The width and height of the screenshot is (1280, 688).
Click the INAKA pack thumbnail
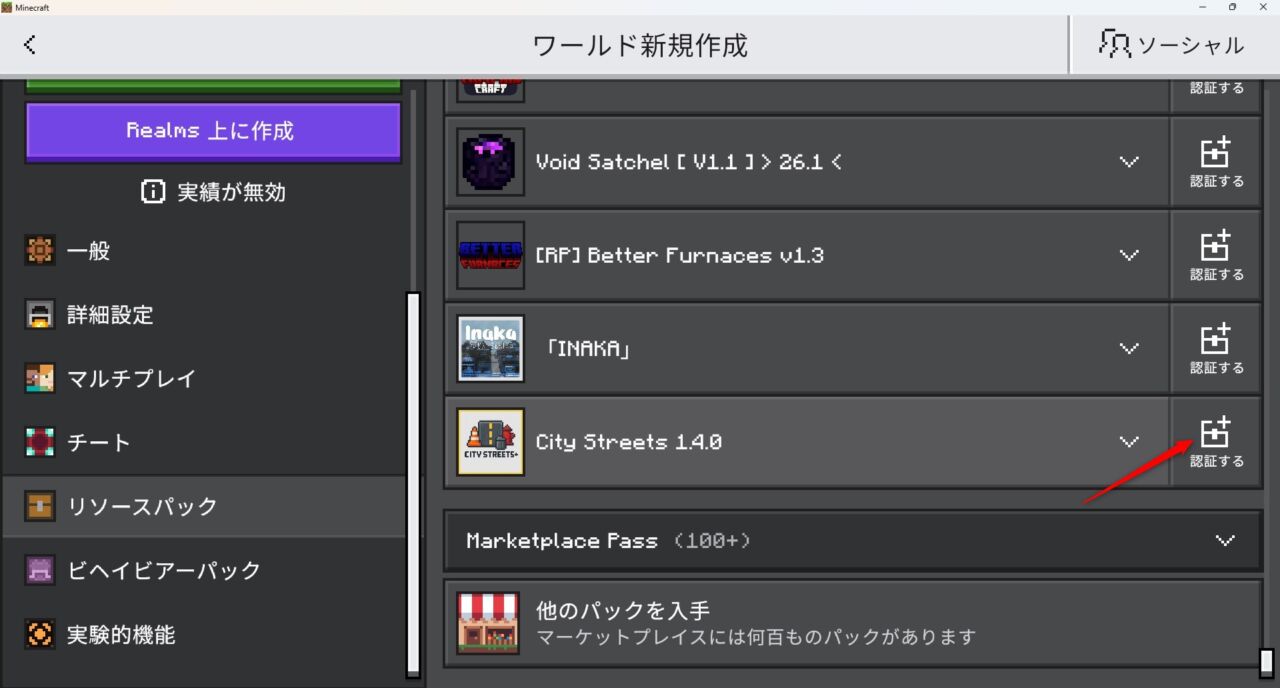[491, 348]
